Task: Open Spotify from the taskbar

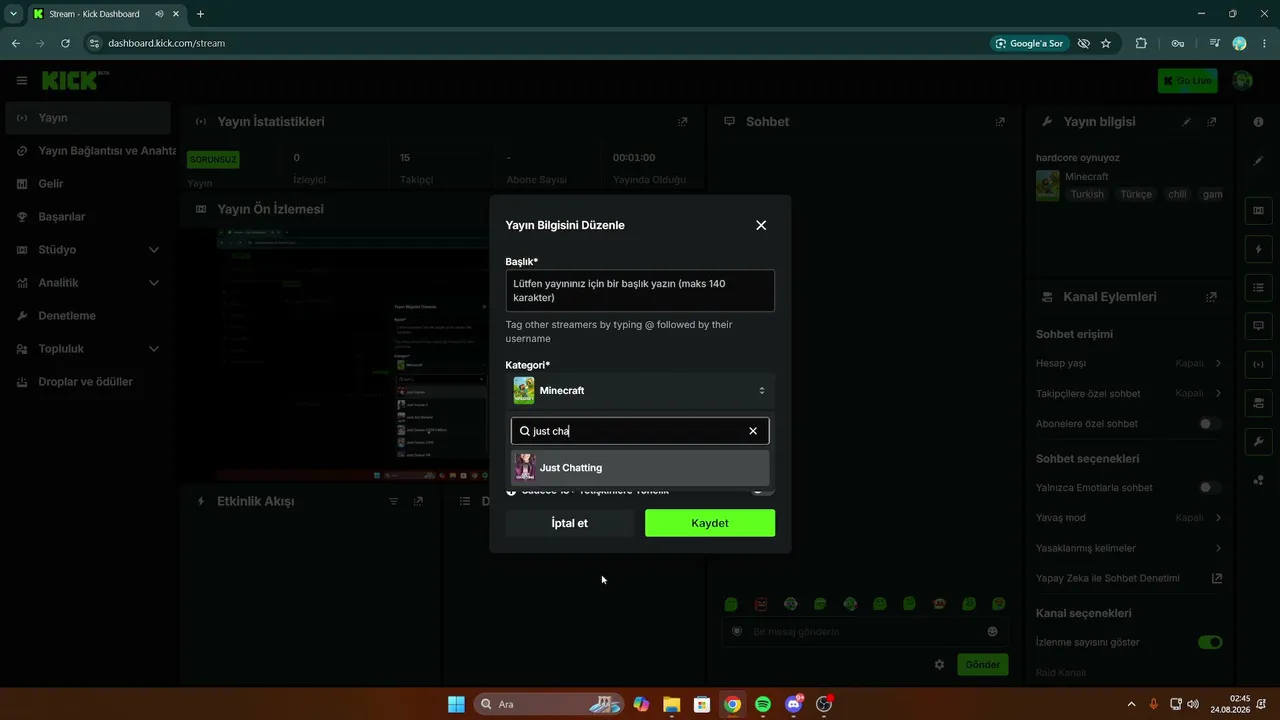Action: tap(763, 704)
